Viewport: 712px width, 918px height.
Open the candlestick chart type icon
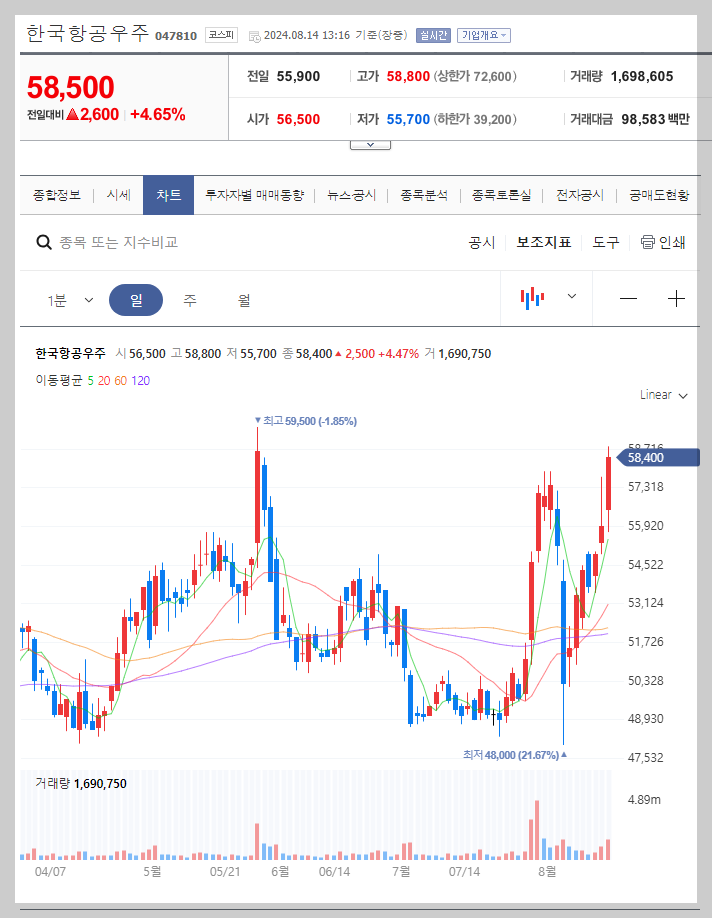(532, 298)
